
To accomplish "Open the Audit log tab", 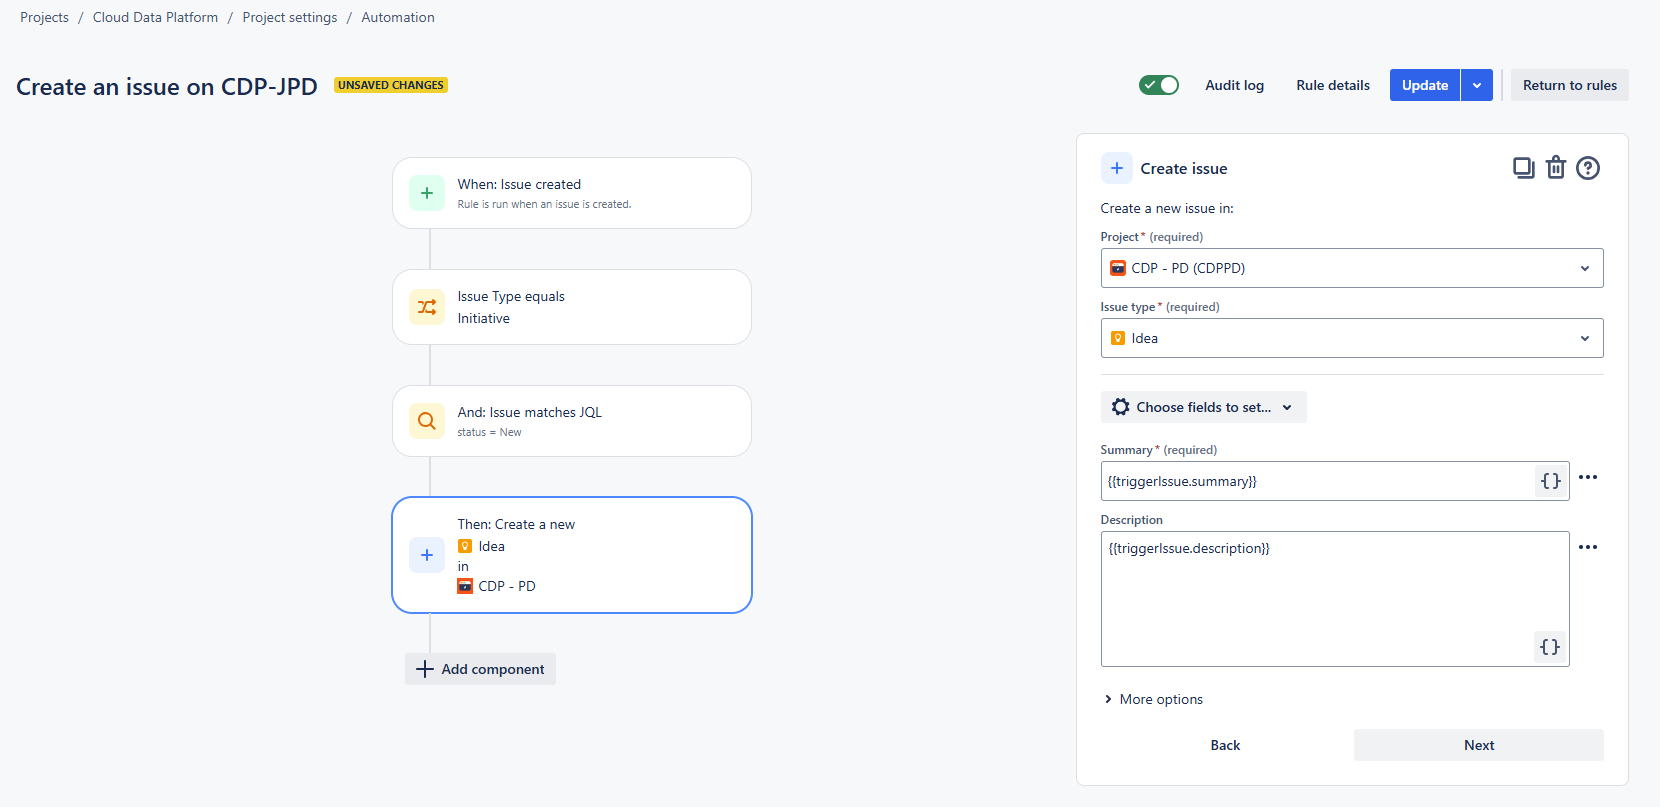I will tap(1234, 85).
